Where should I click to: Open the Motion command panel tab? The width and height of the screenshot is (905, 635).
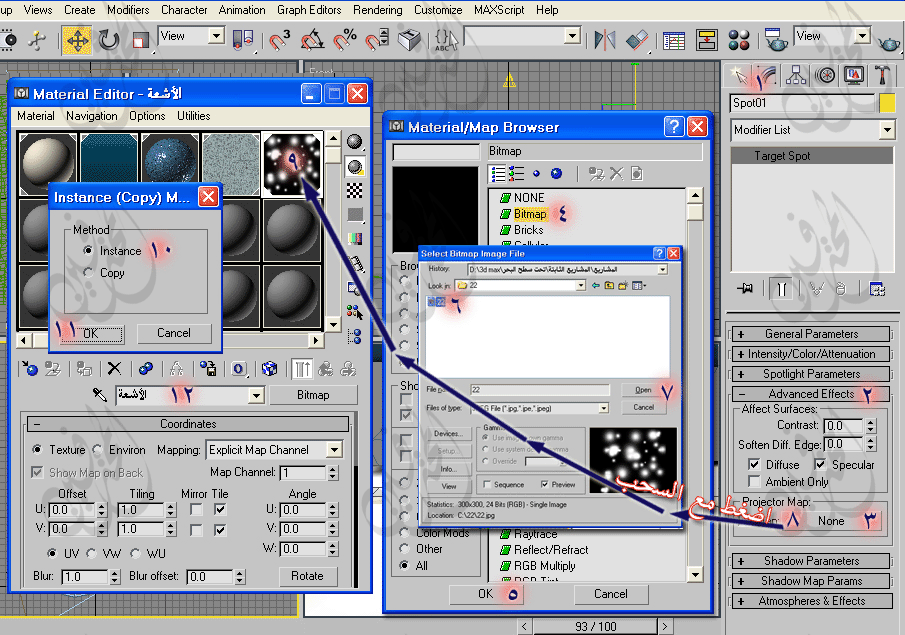[825, 76]
